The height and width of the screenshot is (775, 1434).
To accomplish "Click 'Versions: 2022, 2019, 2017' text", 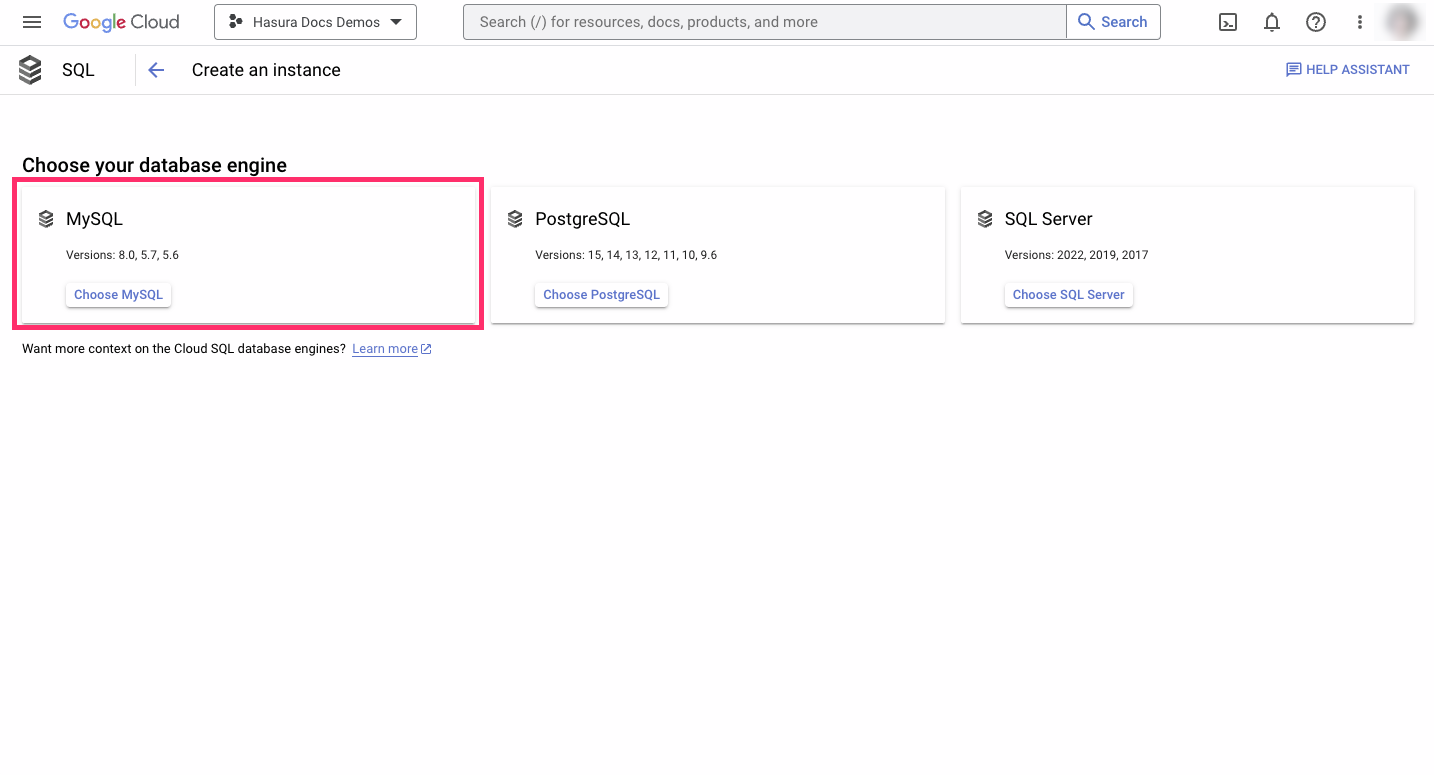I will point(1077,255).
